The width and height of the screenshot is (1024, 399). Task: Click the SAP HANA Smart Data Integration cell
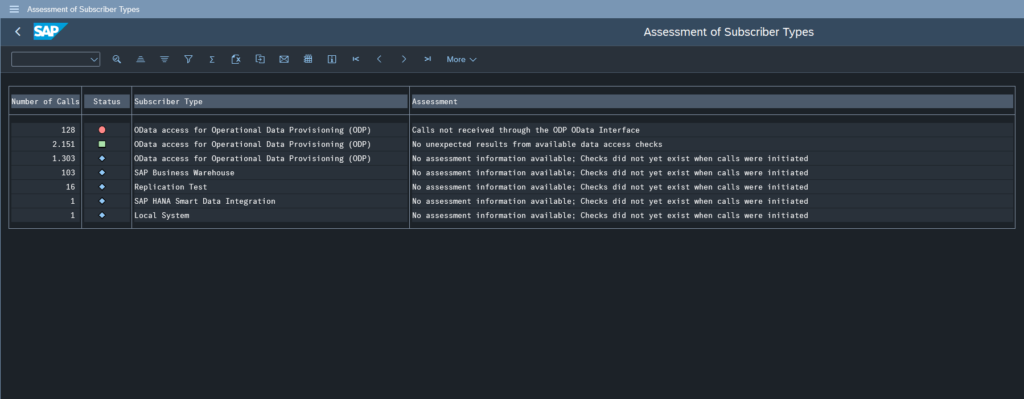coord(270,201)
